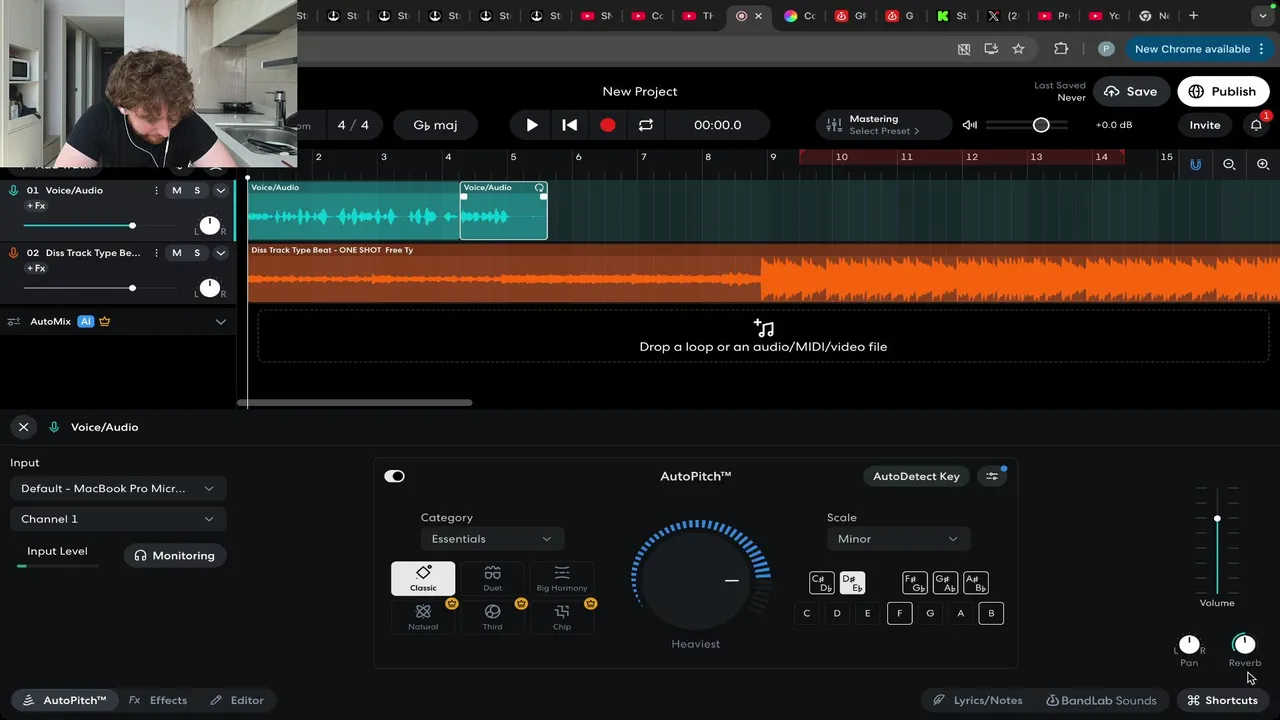Open the input device dropdown
1280x720 pixels.
click(118, 489)
